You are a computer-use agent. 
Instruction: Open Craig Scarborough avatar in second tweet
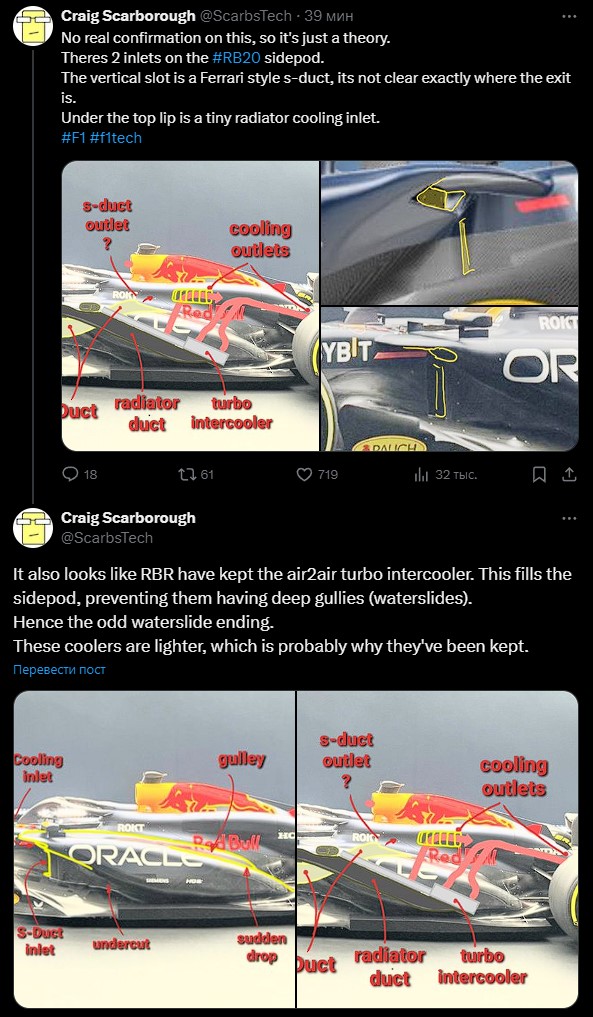[x=33, y=528]
